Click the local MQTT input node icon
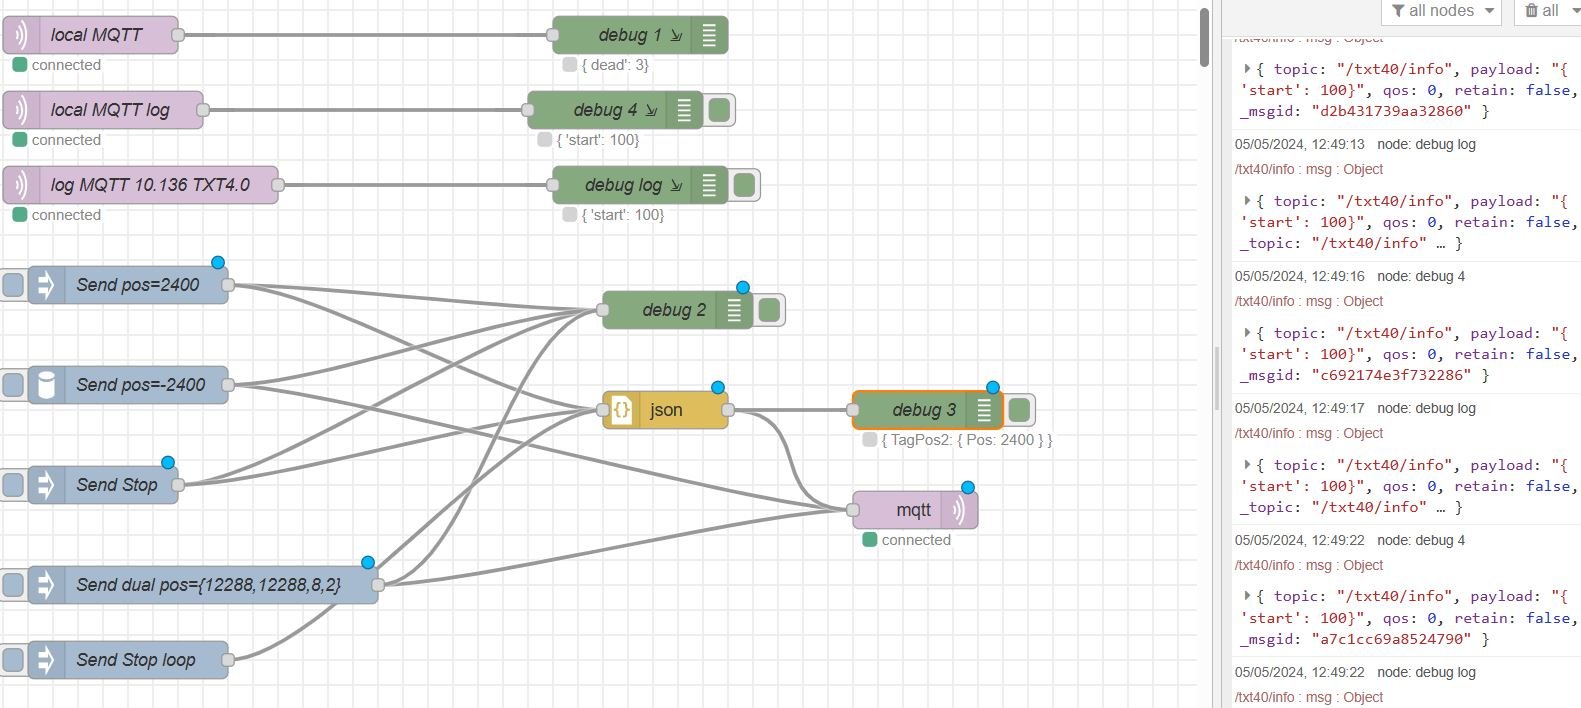 pyautogui.click(x=20, y=35)
